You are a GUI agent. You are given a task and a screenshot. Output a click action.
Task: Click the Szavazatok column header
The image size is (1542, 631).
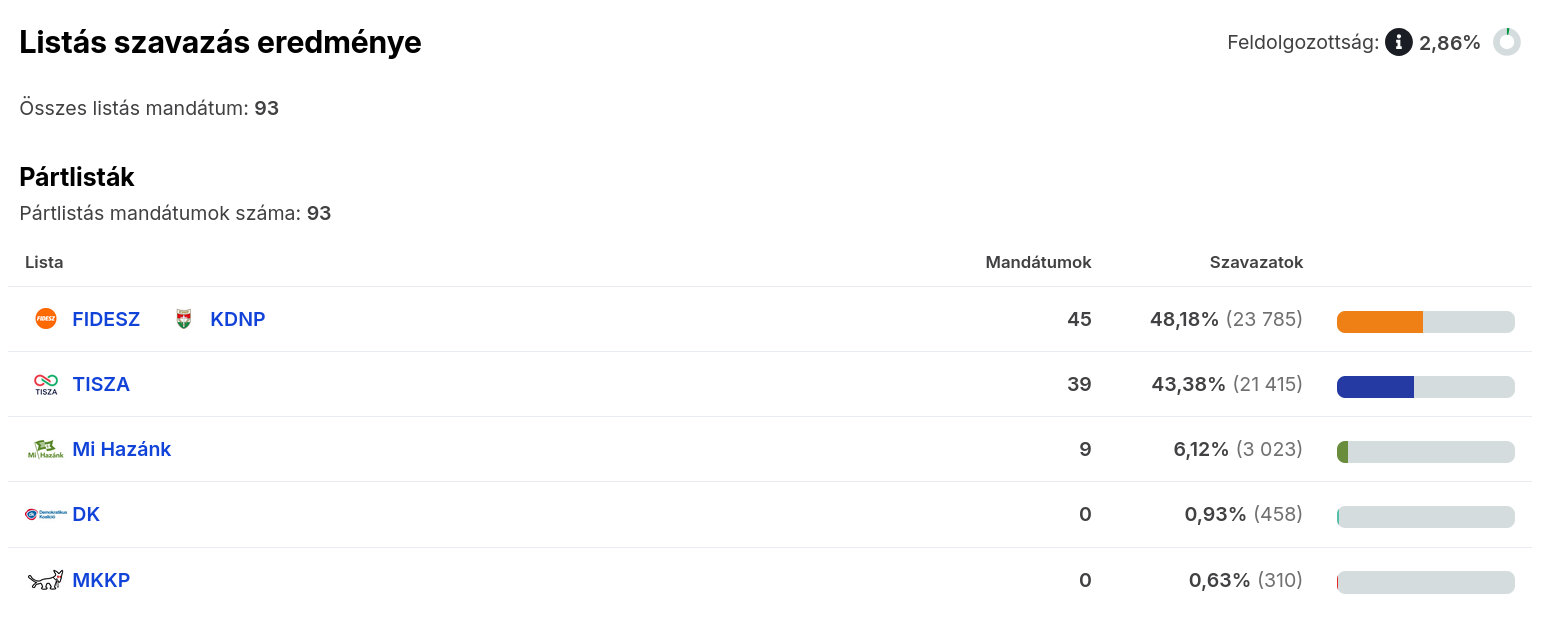1256,262
